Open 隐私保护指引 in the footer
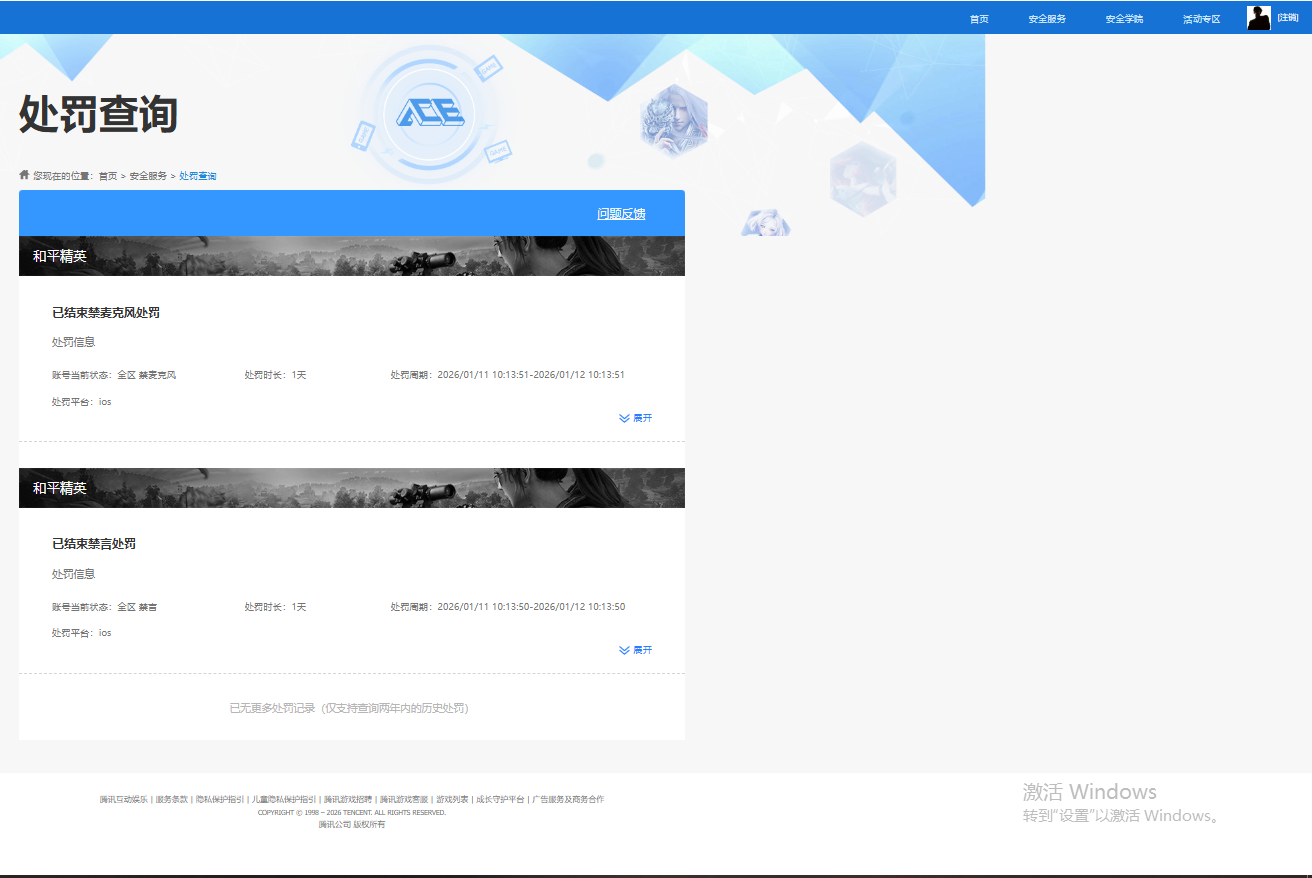 pyautogui.click(x=220, y=800)
